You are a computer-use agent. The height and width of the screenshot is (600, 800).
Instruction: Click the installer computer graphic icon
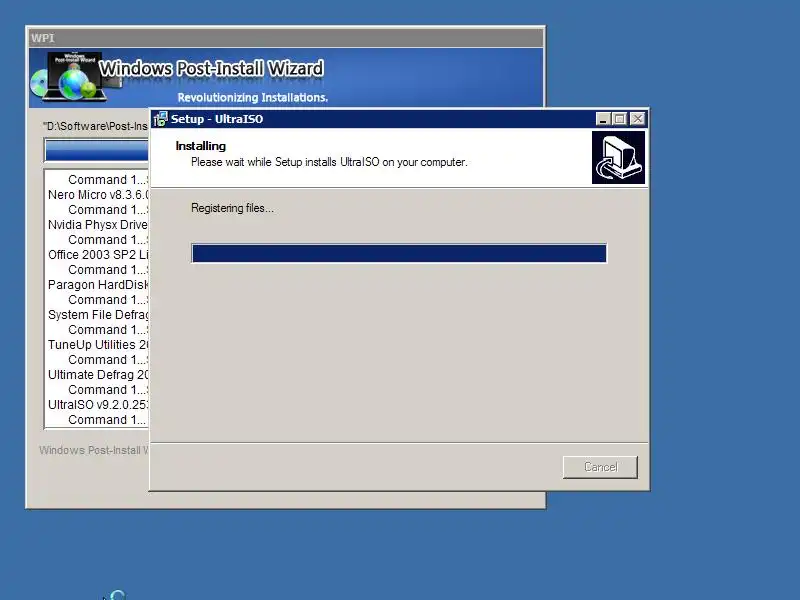click(x=618, y=157)
